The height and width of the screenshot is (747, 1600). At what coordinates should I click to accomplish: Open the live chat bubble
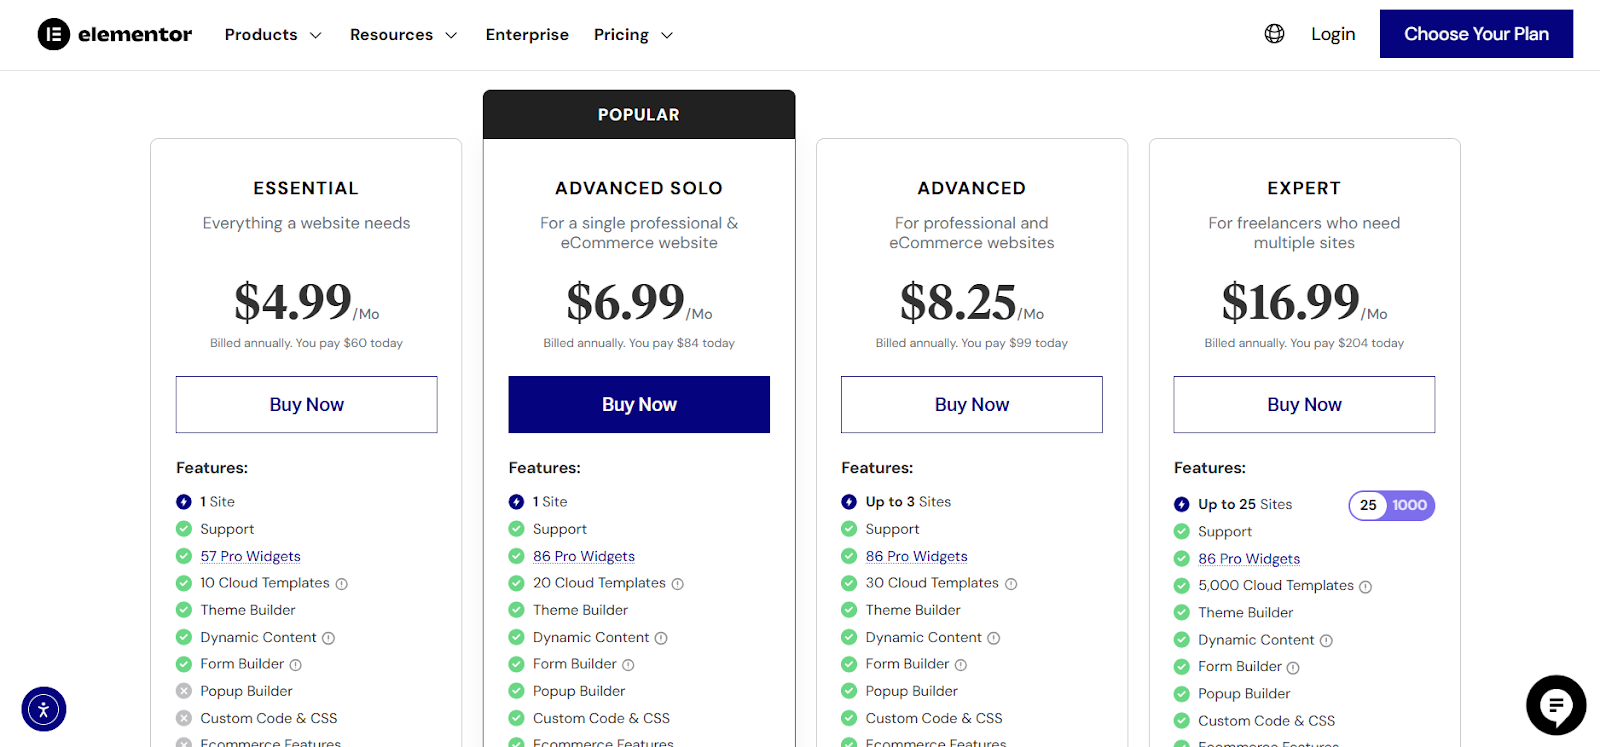tap(1556, 705)
